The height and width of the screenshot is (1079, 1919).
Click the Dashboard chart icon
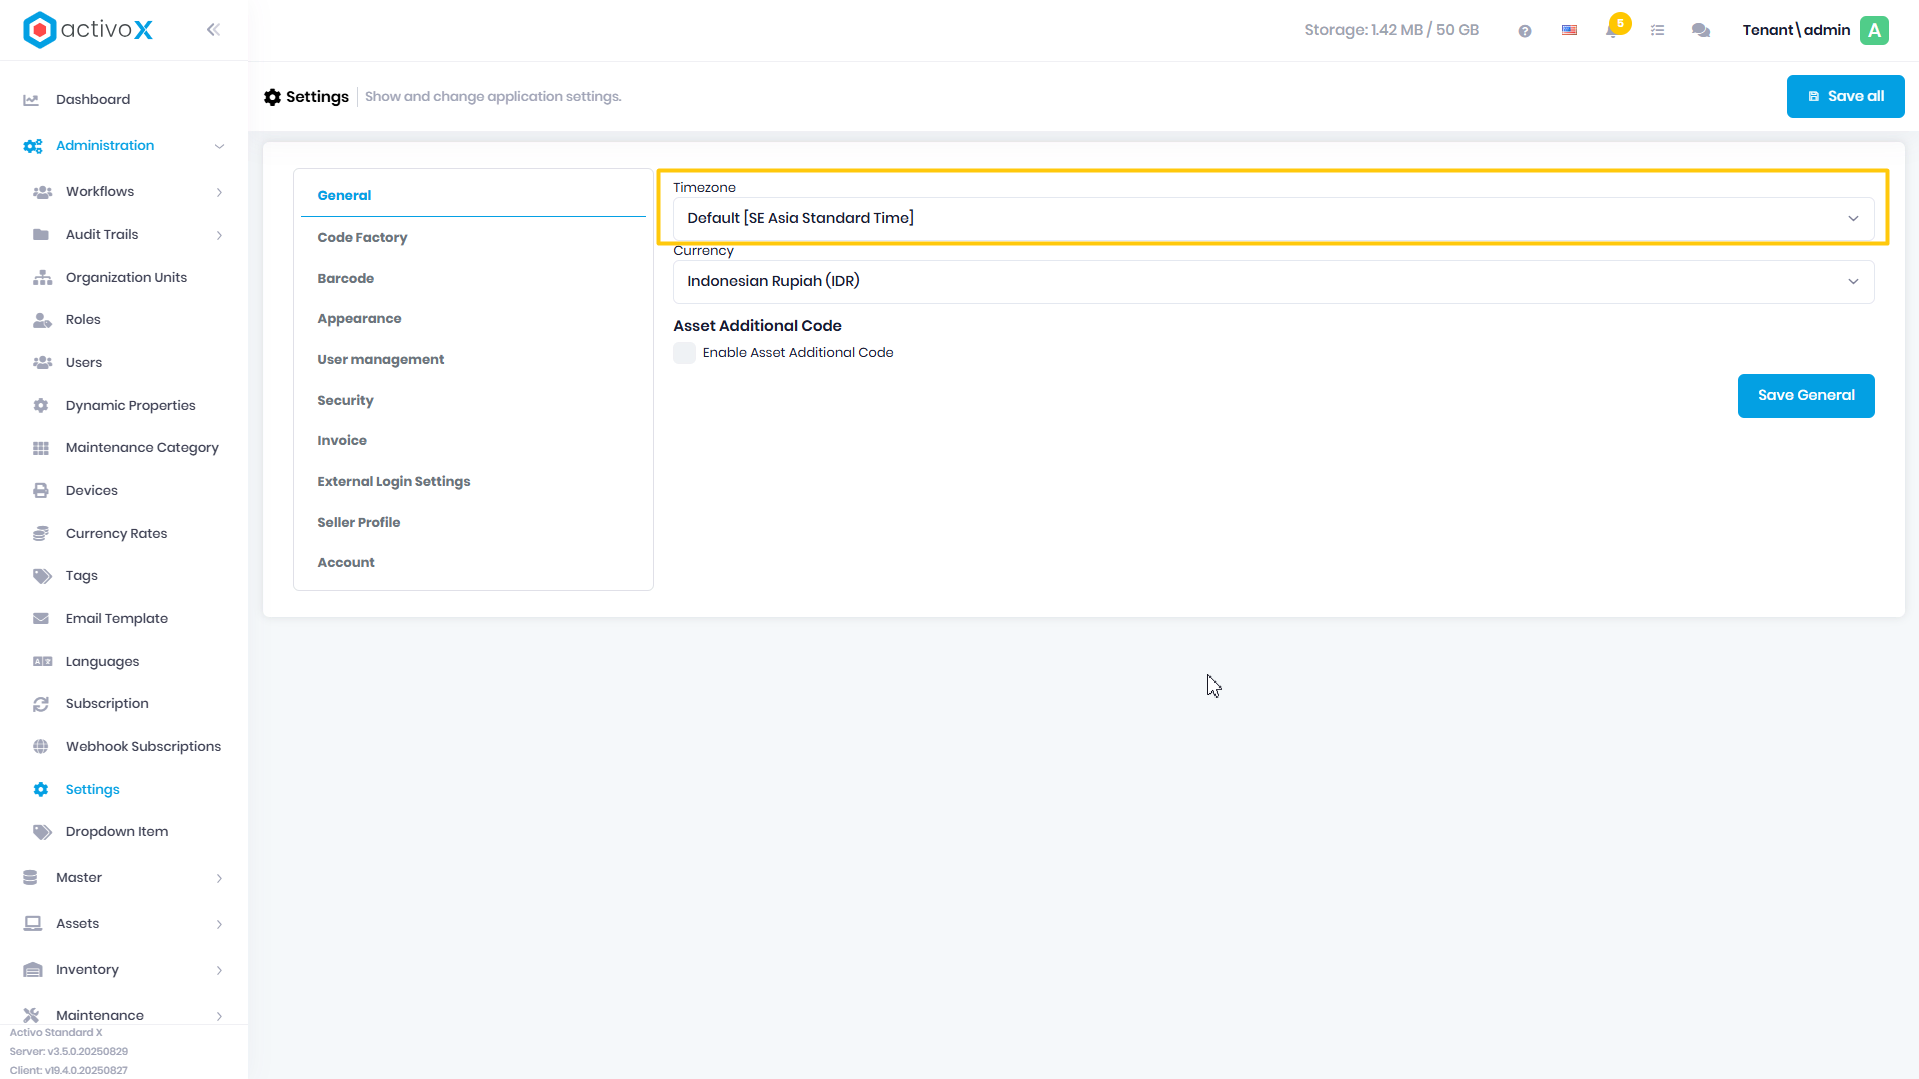[x=31, y=100]
